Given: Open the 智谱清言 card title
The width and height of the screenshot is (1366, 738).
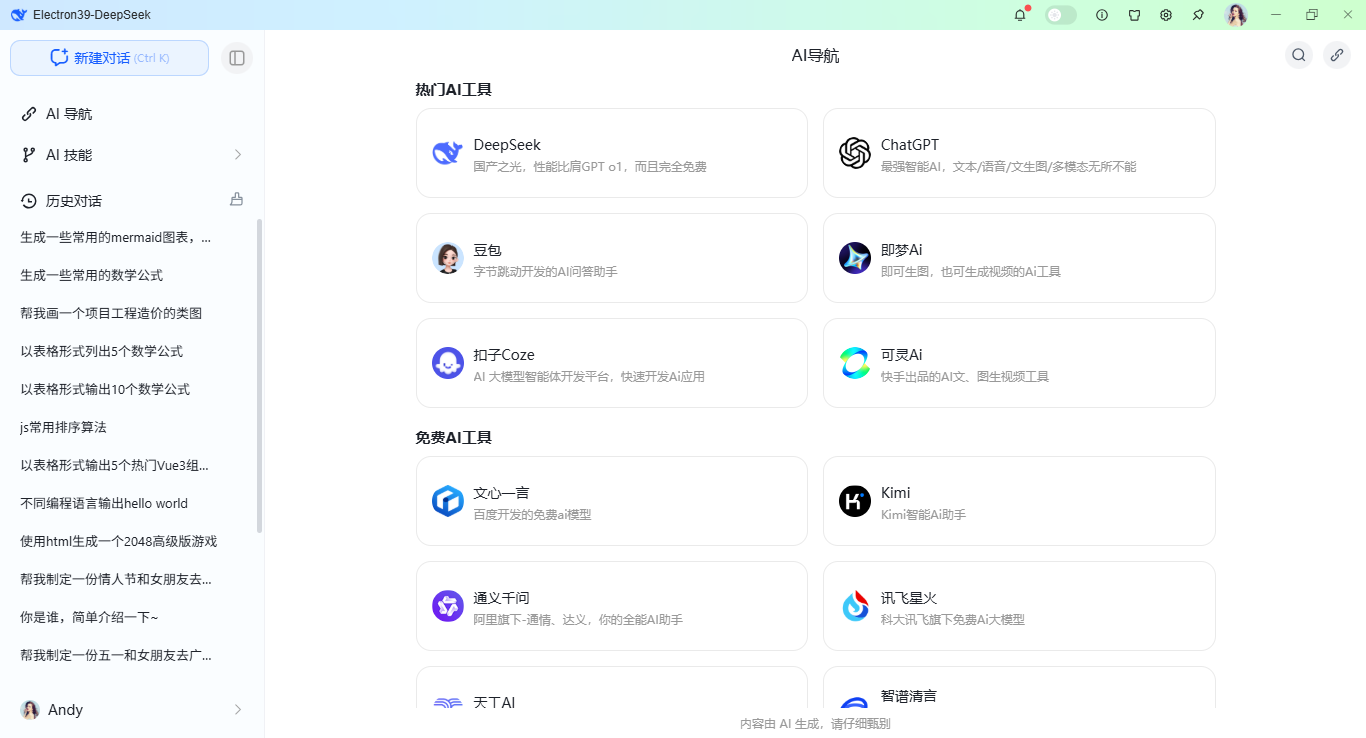Looking at the screenshot, I should 909,696.
